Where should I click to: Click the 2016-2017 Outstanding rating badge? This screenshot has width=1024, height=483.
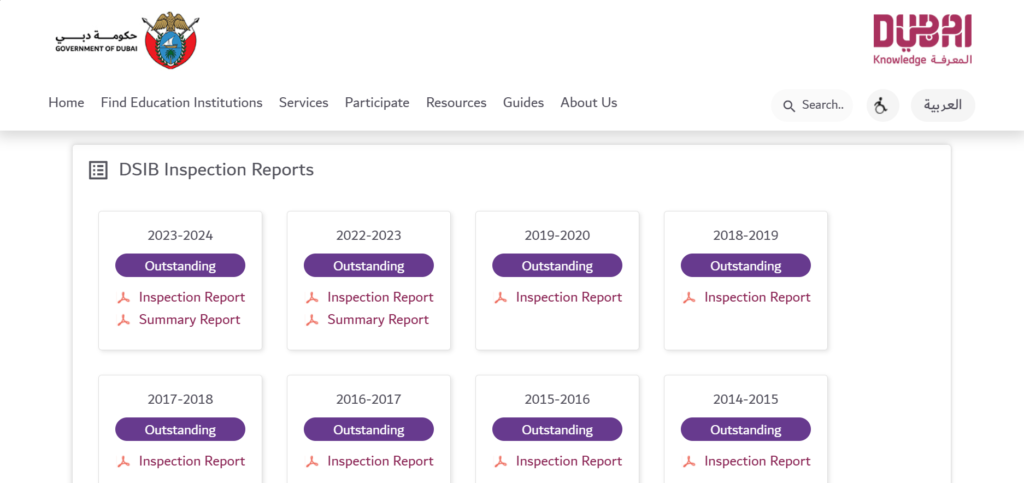(368, 429)
